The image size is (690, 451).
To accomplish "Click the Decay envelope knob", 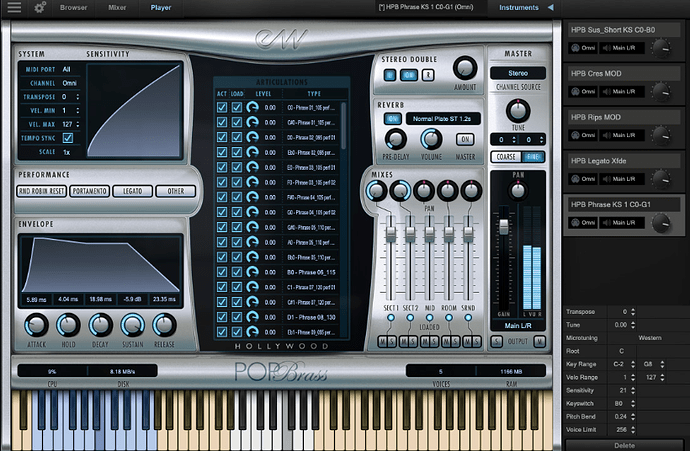I will click(100, 325).
